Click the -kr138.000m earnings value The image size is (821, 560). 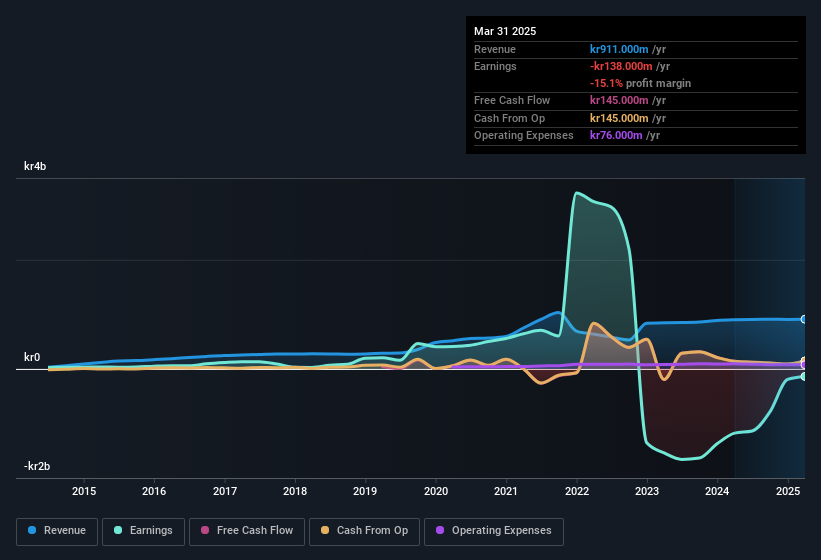621,66
